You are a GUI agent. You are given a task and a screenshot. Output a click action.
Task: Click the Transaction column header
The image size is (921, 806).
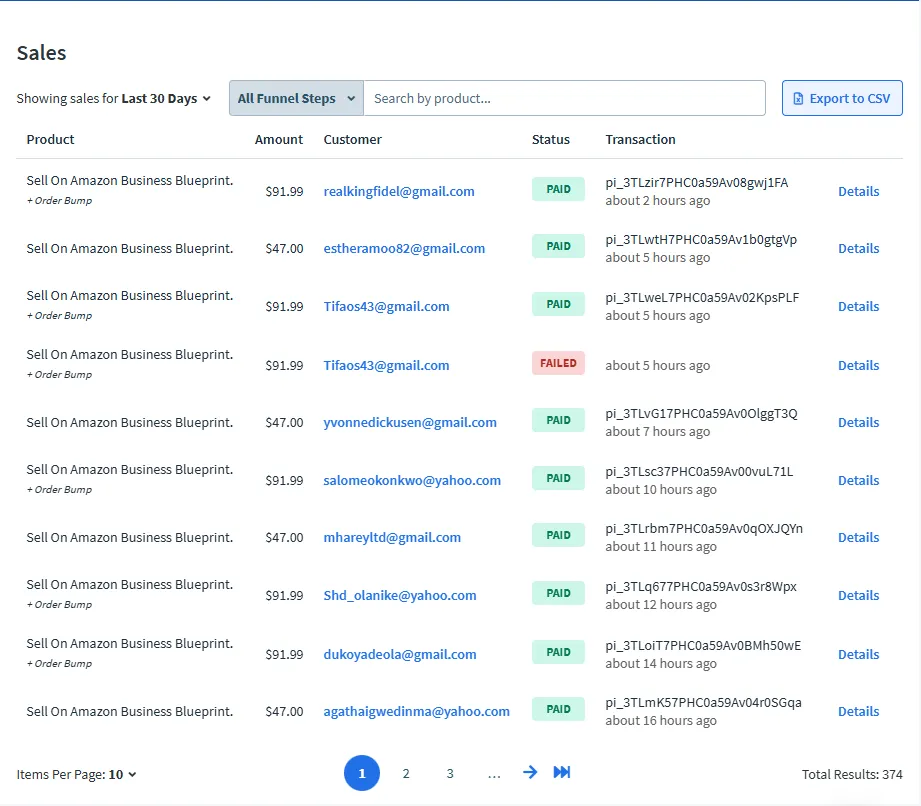(x=640, y=140)
